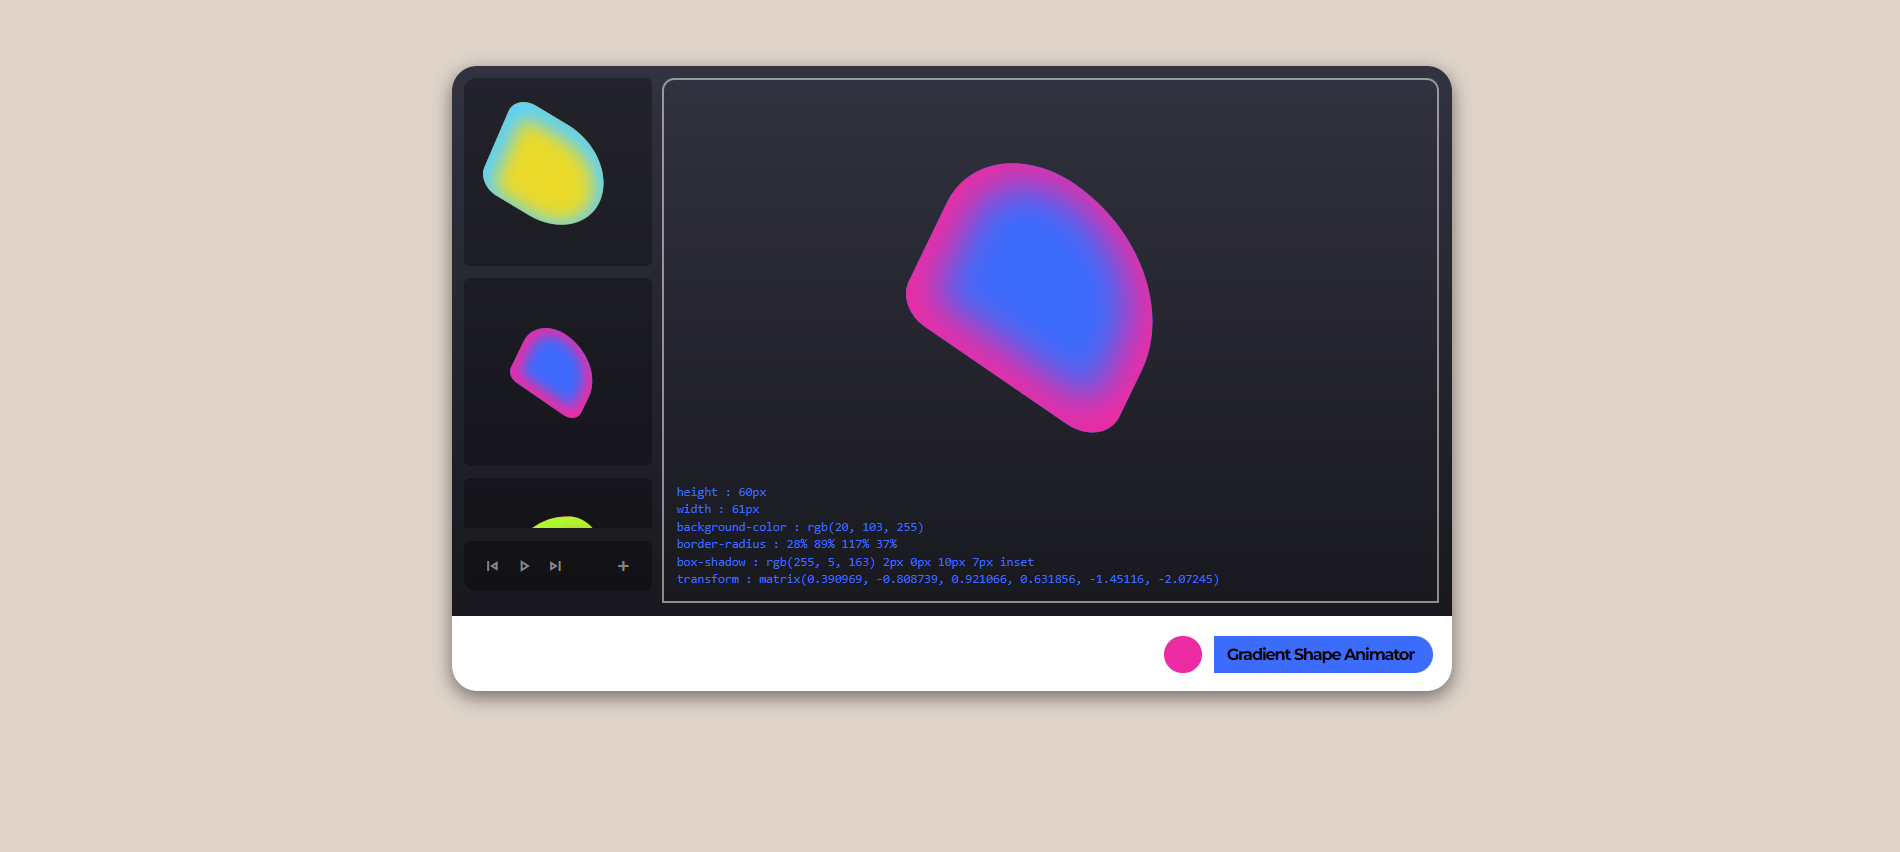Click the pink circle beside the title
This screenshot has height=852, width=1900.
(x=1182, y=655)
